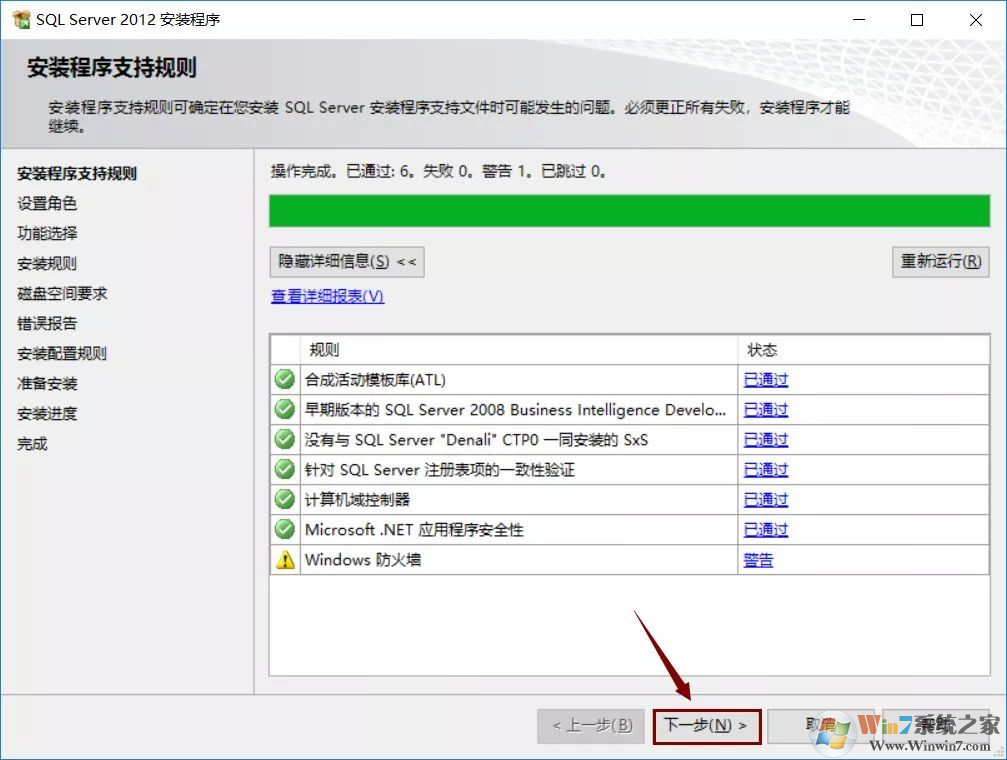Proceed with 下一步(N) button
Screen dimensions: 1007x760
[x=706, y=726]
